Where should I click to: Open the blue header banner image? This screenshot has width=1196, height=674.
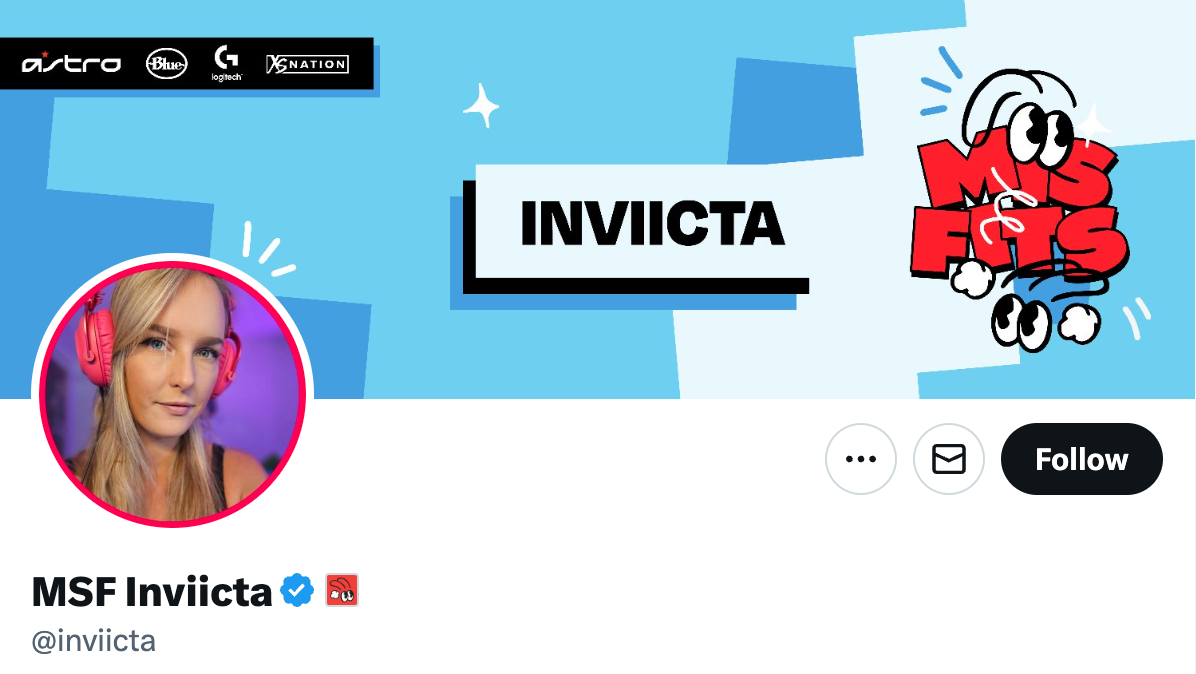(598, 199)
